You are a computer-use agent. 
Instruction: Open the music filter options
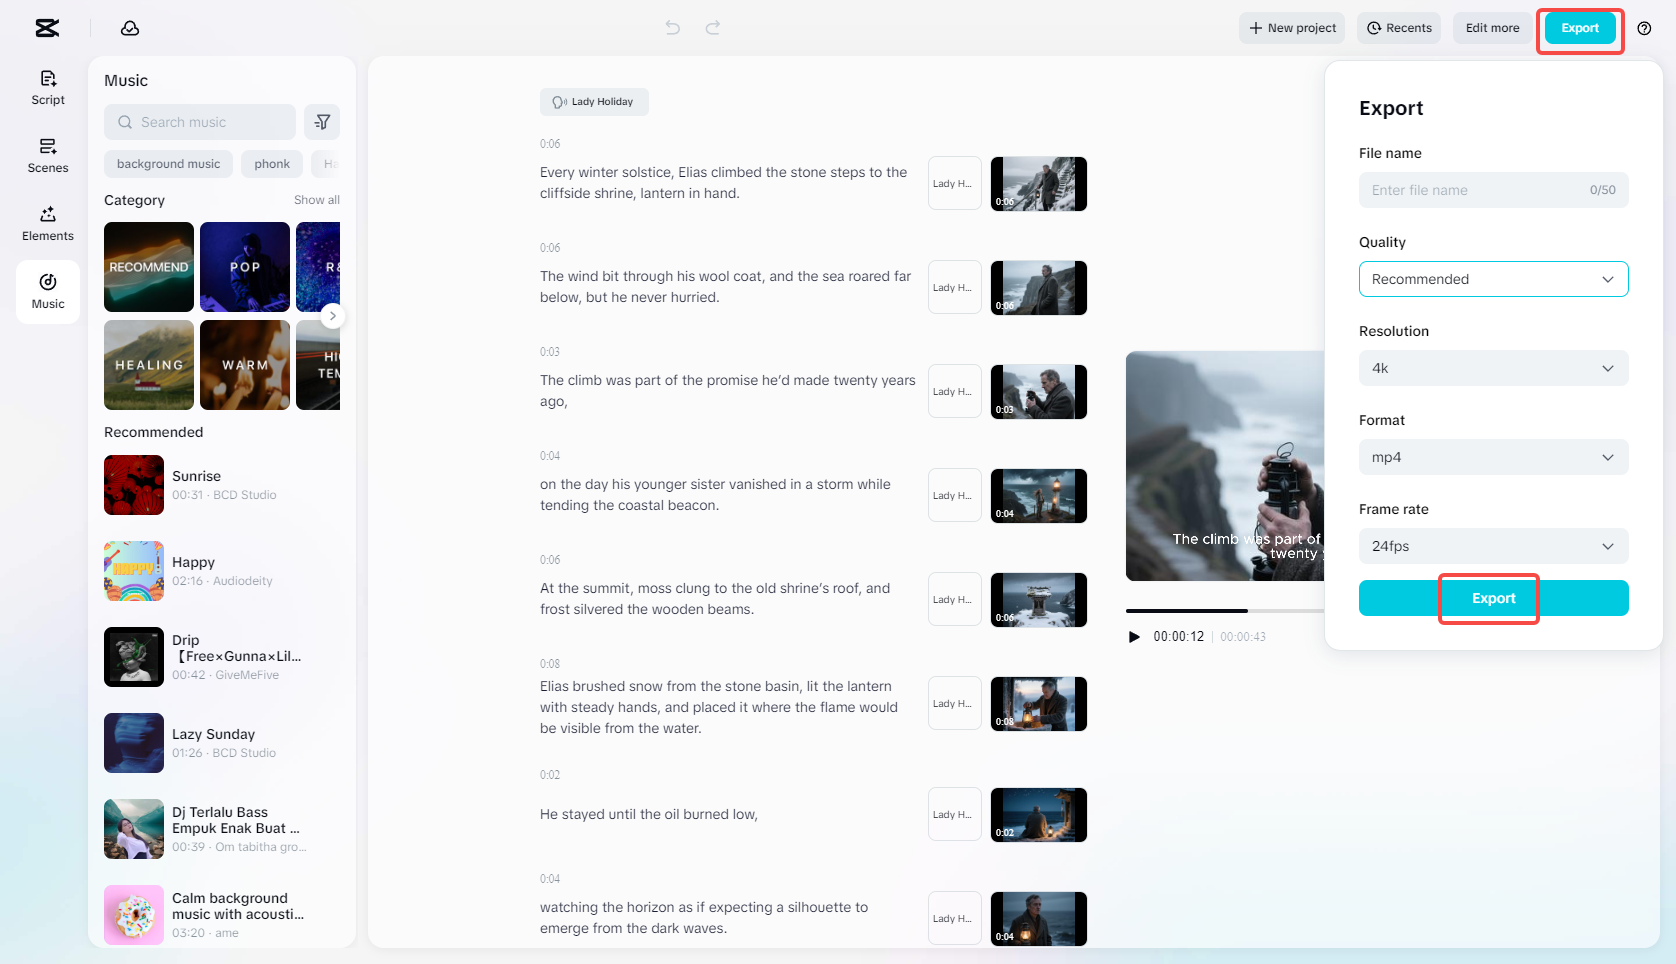pyautogui.click(x=321, y=121)
